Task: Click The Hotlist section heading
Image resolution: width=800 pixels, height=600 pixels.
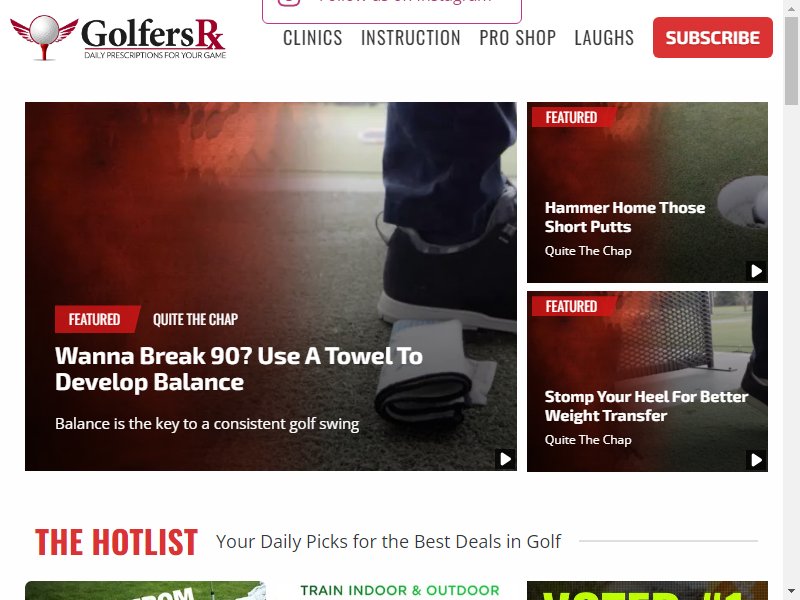Action: point(116,541)
